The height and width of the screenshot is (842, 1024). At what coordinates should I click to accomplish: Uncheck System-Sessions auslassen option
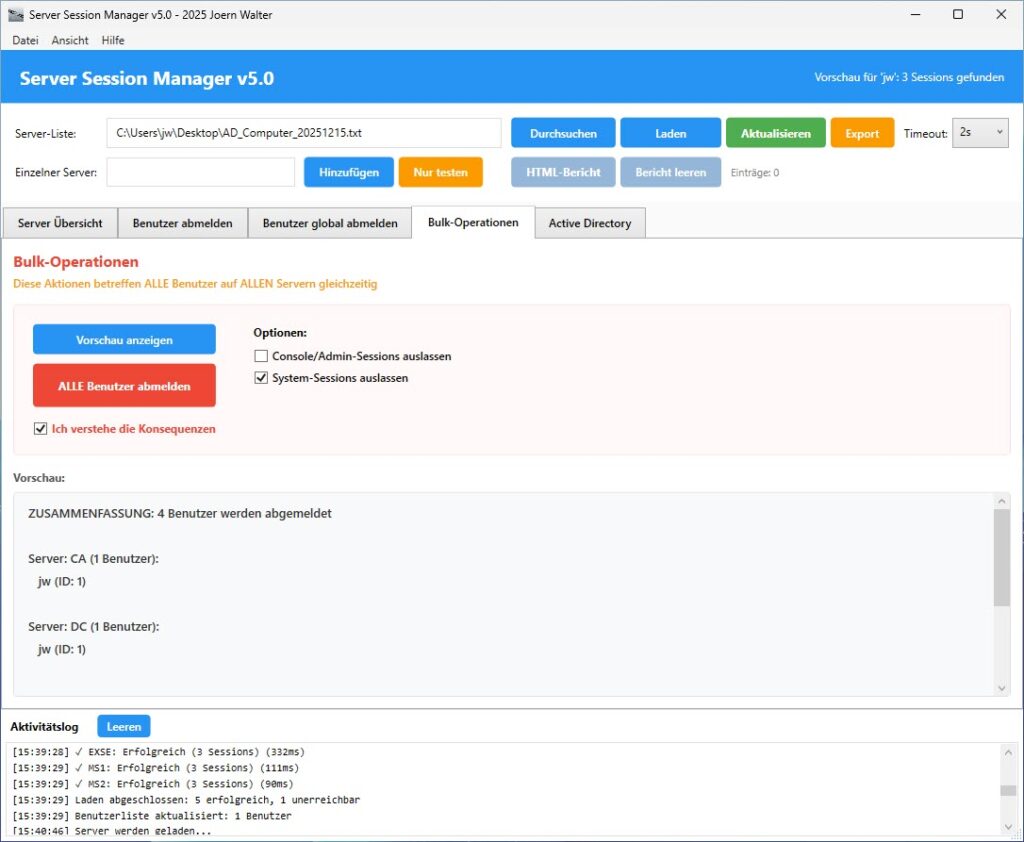(x=261, y=378)
